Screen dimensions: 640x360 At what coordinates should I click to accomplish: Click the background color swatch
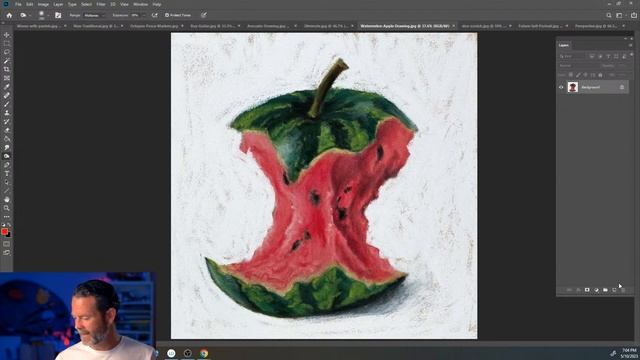(x=9, y=235)
